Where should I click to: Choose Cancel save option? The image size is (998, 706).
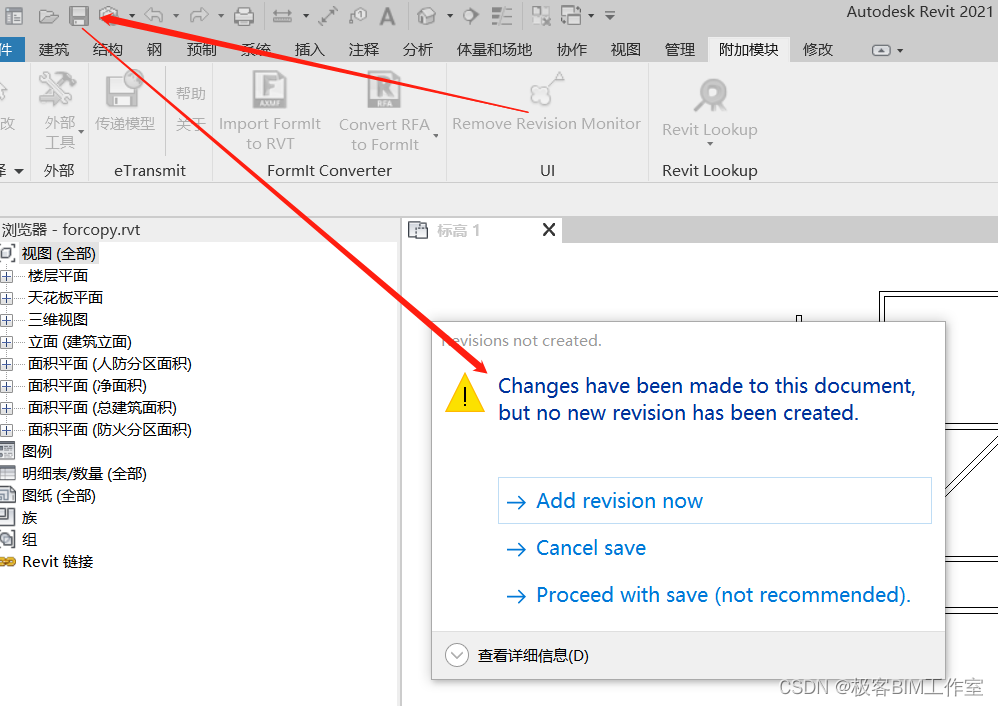tap(591, 548)
